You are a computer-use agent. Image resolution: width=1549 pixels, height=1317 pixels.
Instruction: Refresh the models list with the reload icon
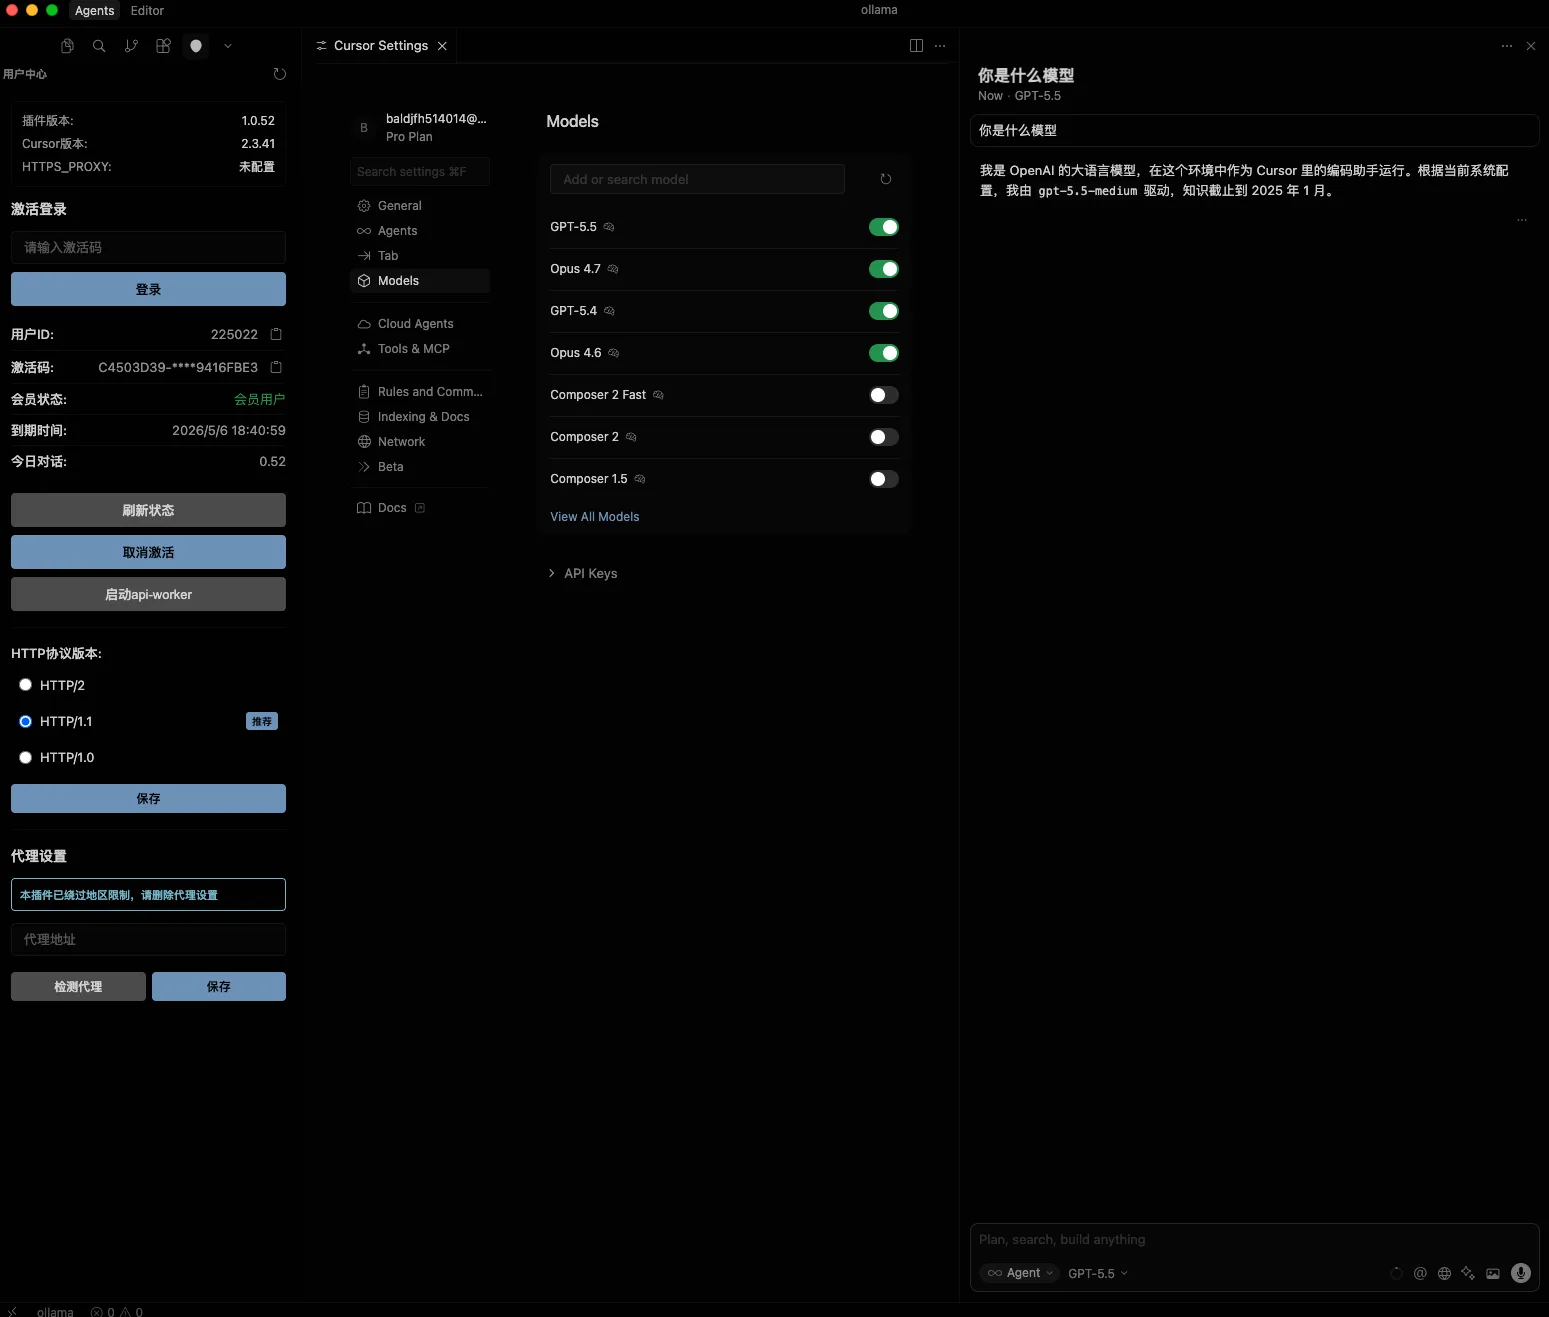click(x=885, y=179)
